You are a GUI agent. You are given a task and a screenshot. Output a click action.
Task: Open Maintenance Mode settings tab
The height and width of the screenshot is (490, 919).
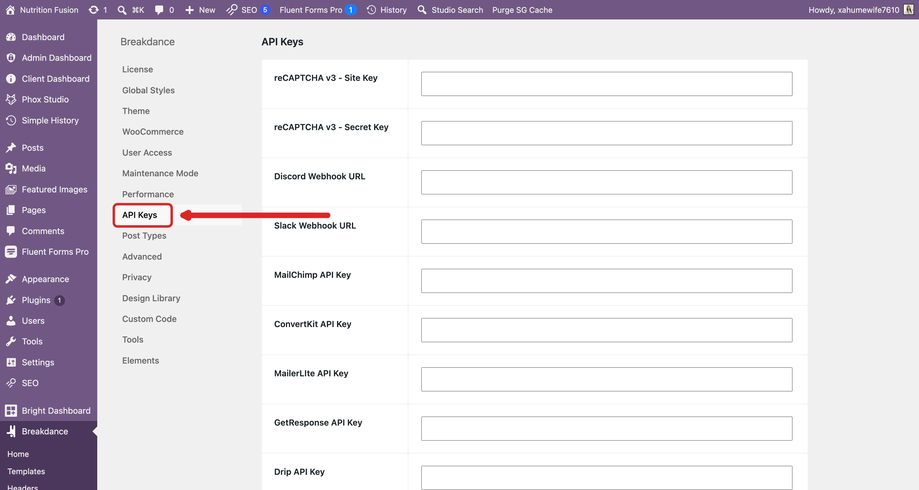coord(160,173)
